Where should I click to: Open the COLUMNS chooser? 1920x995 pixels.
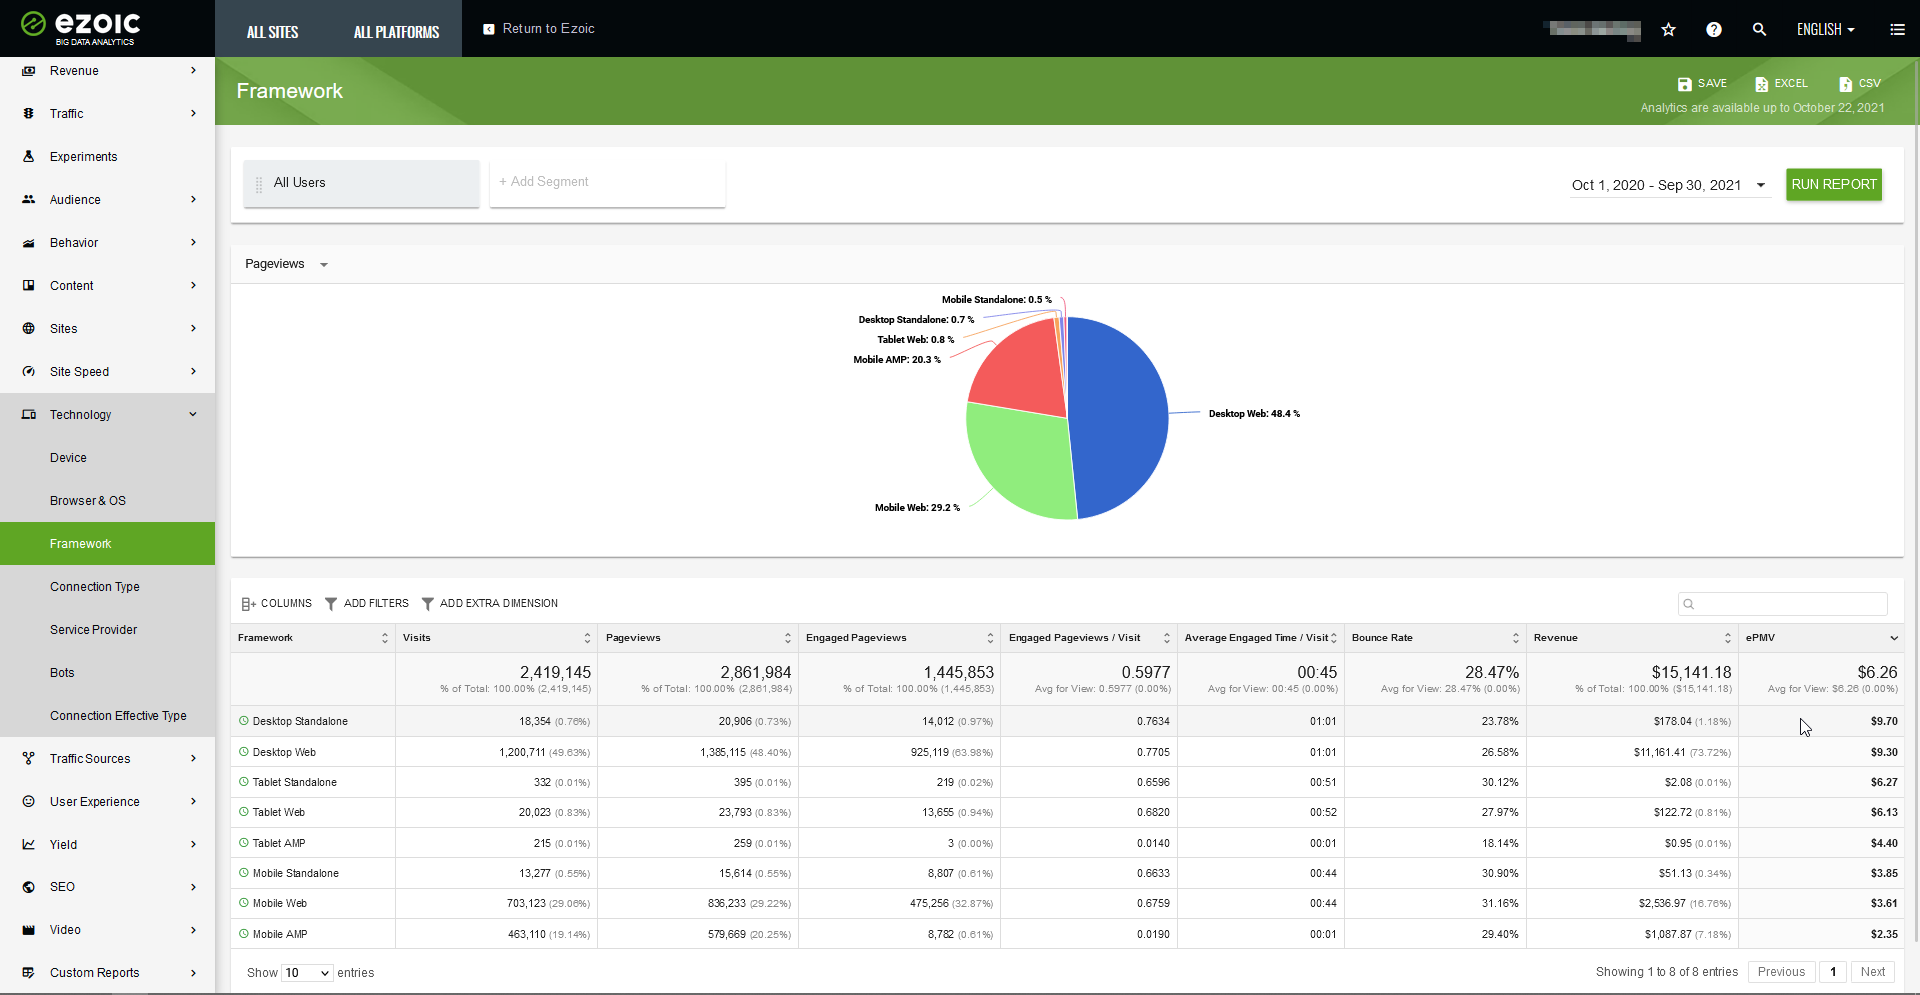click(277, 604)
